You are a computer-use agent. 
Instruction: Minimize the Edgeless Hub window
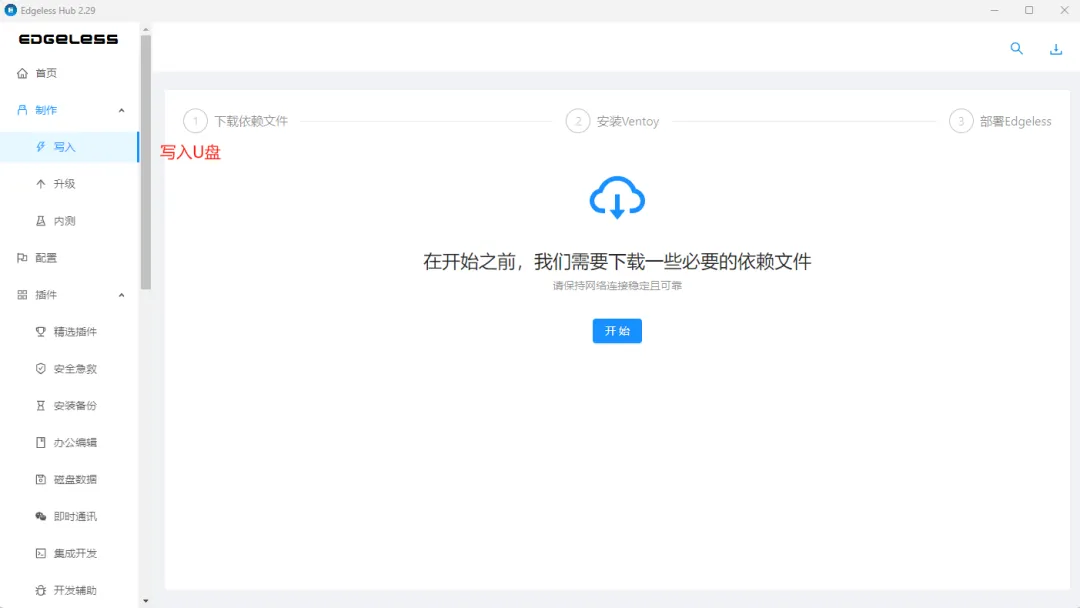(994, 10)
